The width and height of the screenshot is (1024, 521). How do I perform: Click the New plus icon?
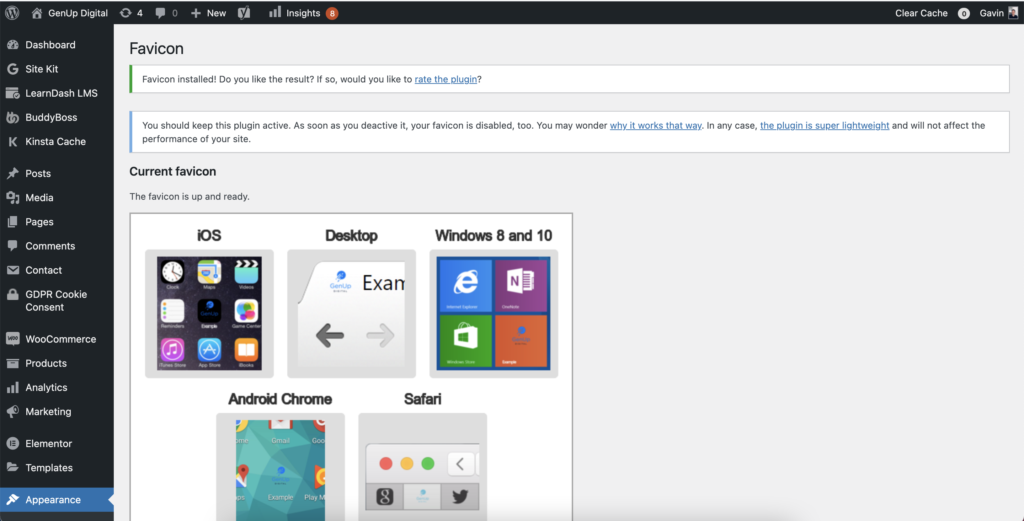click(x=195, y=13)
